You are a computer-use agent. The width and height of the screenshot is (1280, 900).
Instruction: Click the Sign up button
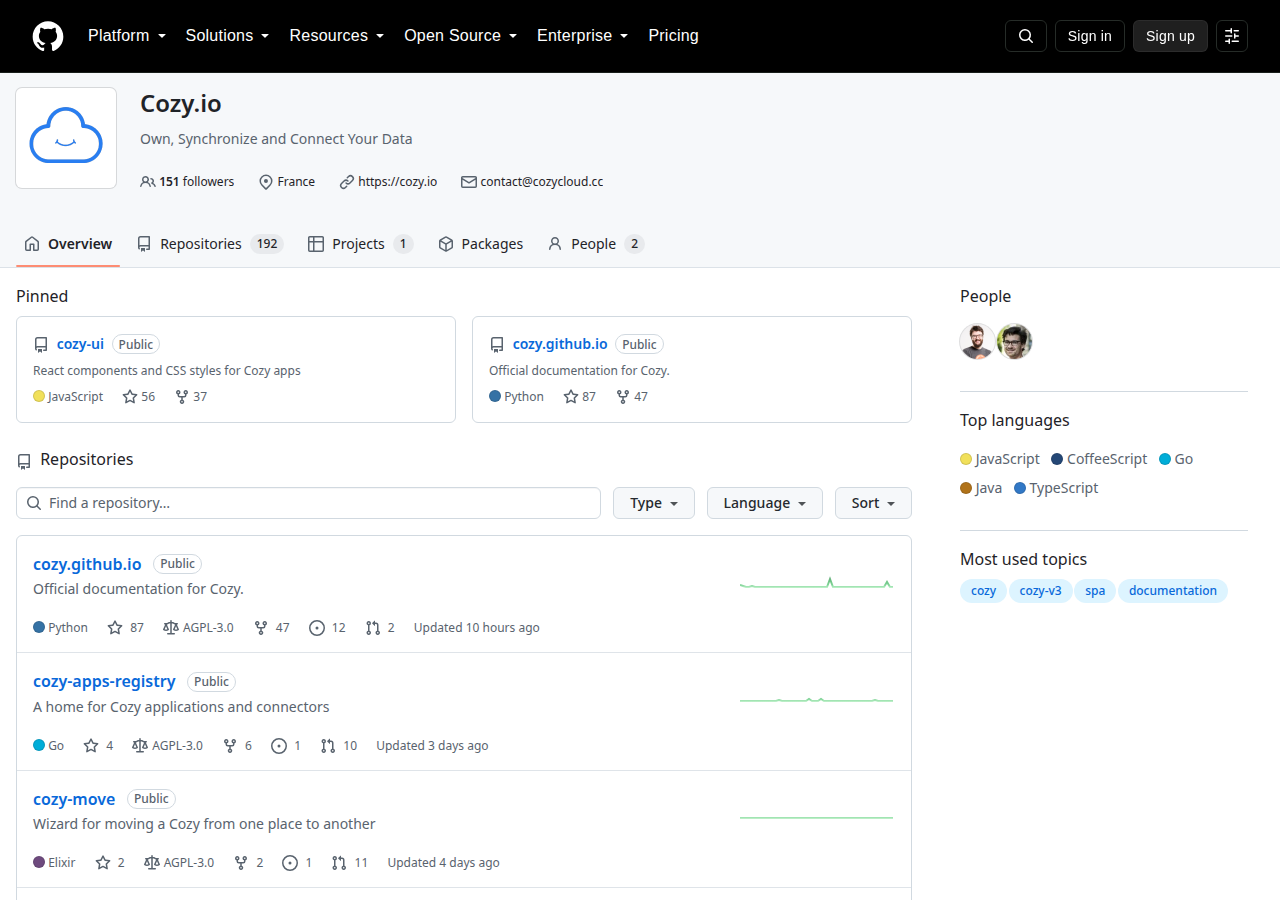coord(1170,36)
